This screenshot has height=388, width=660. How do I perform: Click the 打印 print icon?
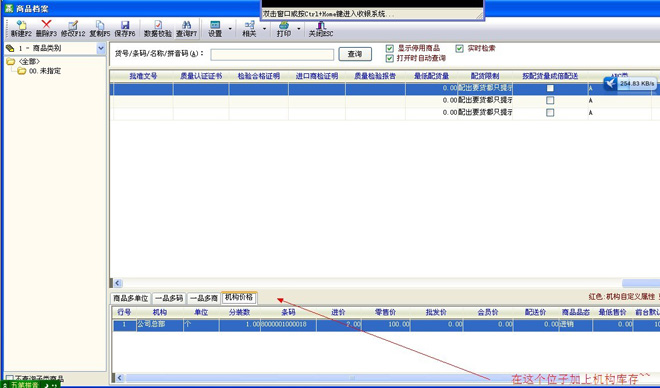[x=284, y=25]
